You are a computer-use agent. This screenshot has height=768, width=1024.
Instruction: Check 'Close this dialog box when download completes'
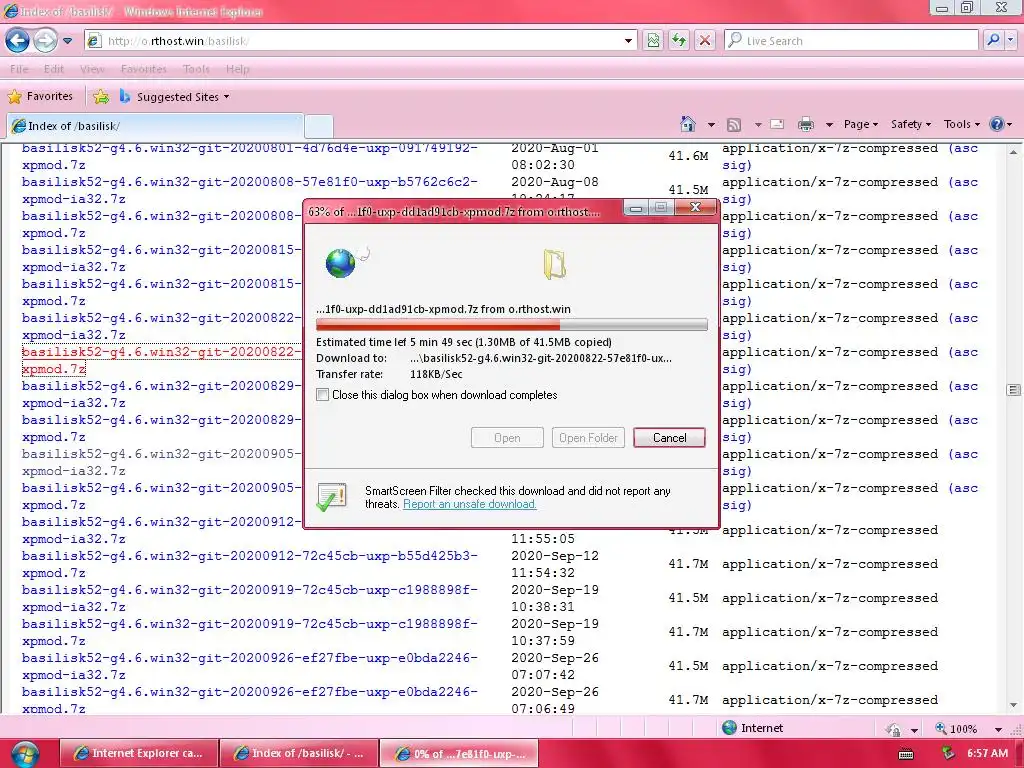coord(323,394)
